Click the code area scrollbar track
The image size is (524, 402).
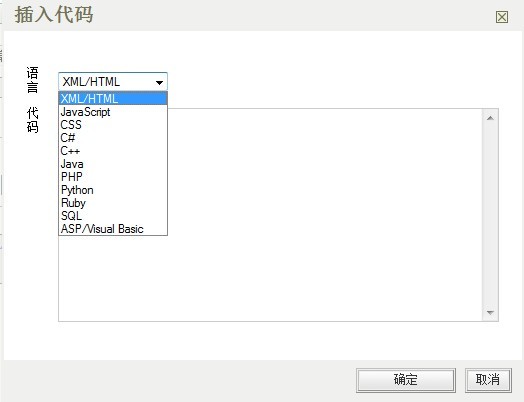490,215
